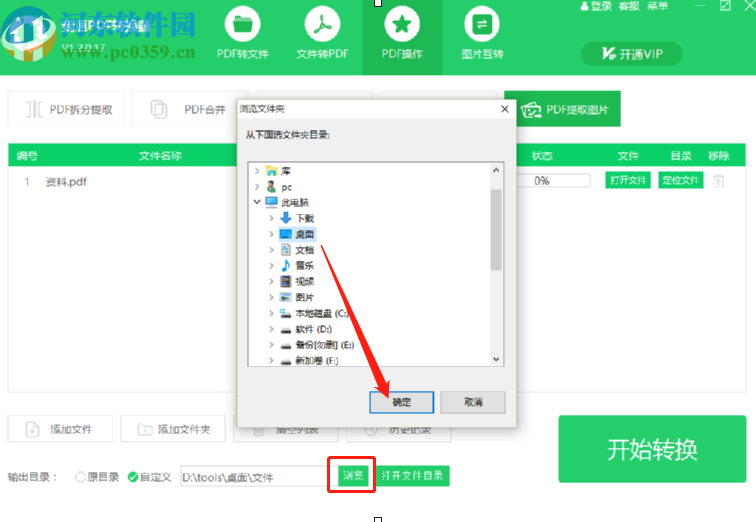Open the 客服 link
Image resolution: width=756 pixels, height=522 pixels.
629,6
